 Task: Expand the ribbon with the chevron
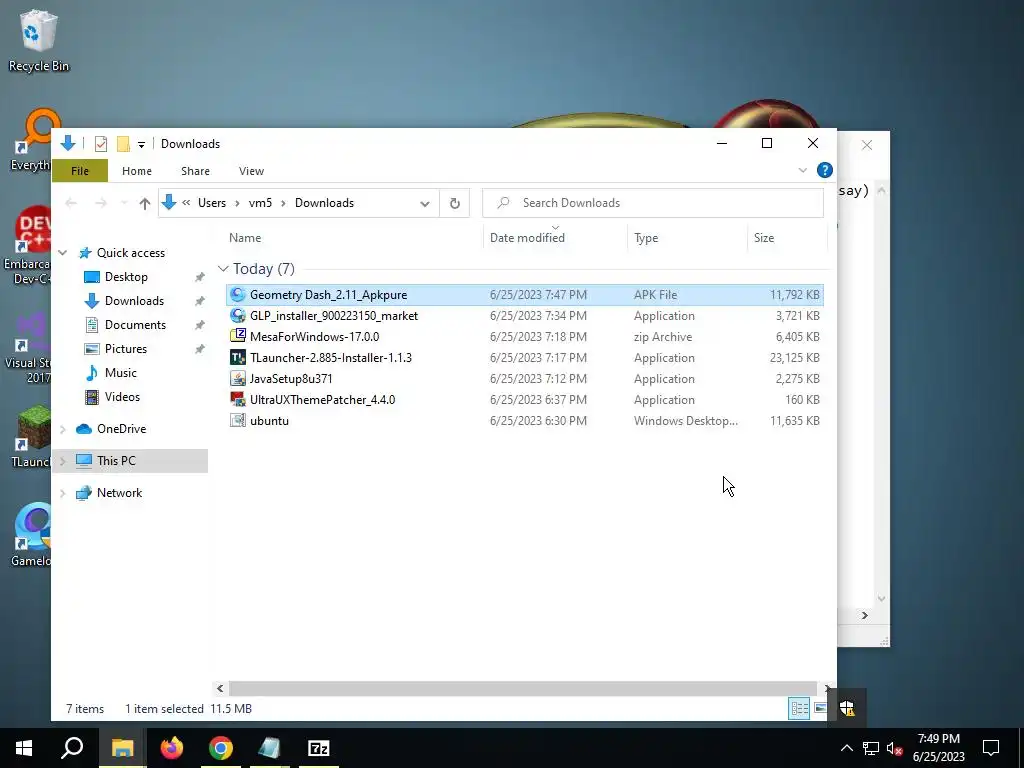pos(803,170)
